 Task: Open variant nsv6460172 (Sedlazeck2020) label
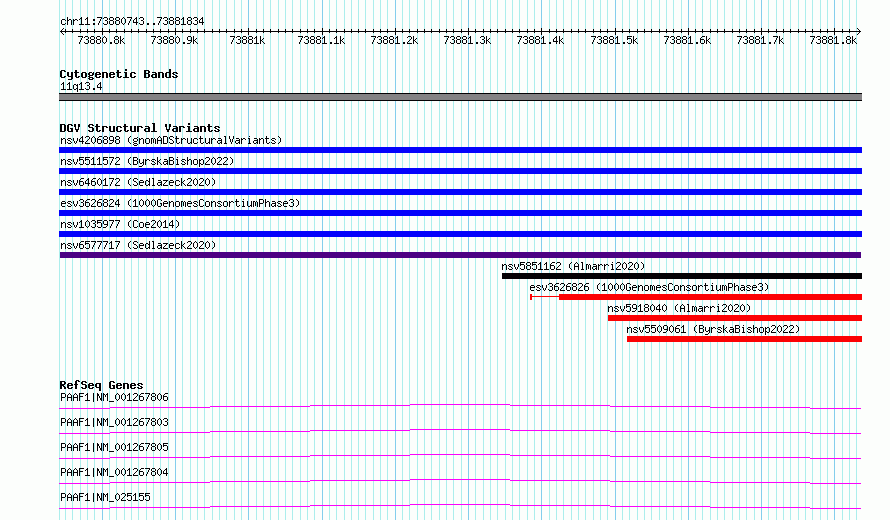click(138, 182)
